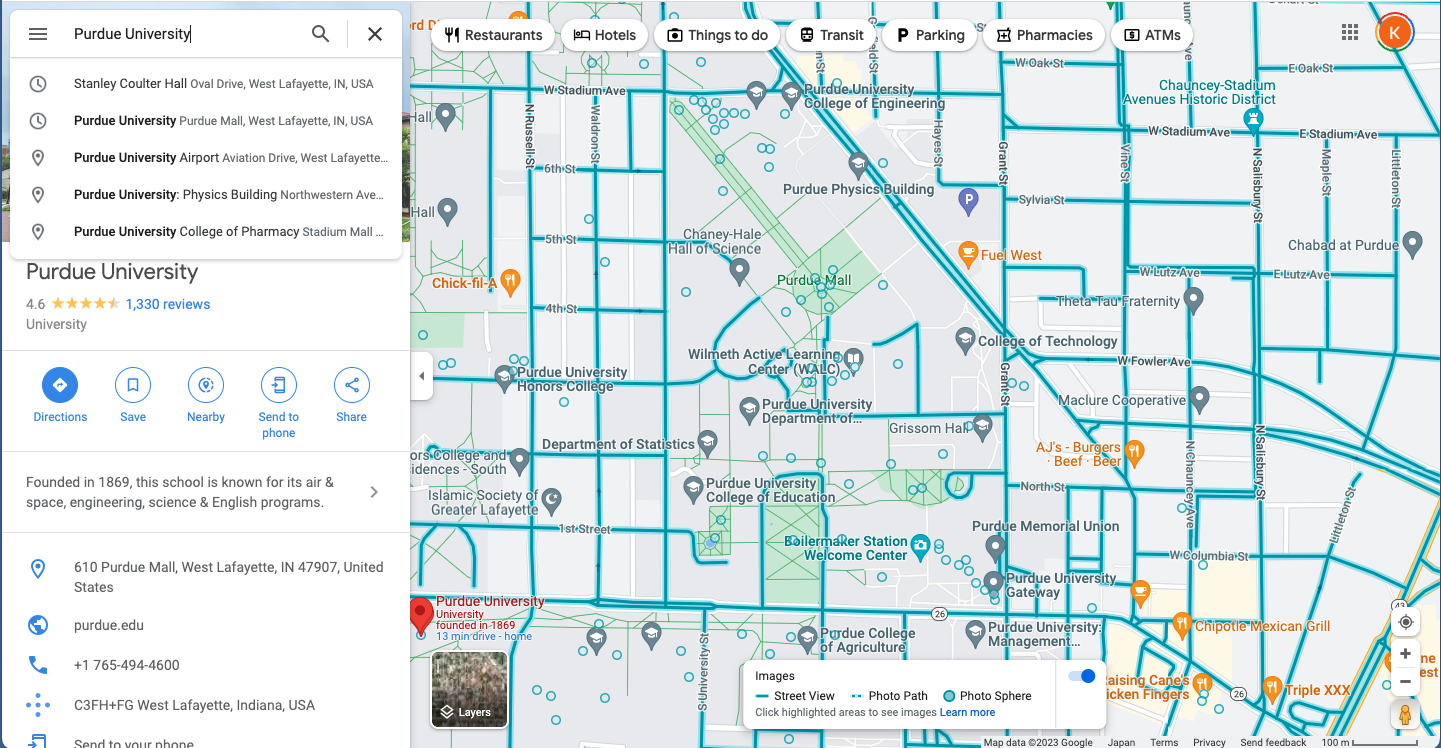Click the address 610 Purdue Mall row
This screenshot has width=1441, height=748.
(x=206, y=577)
